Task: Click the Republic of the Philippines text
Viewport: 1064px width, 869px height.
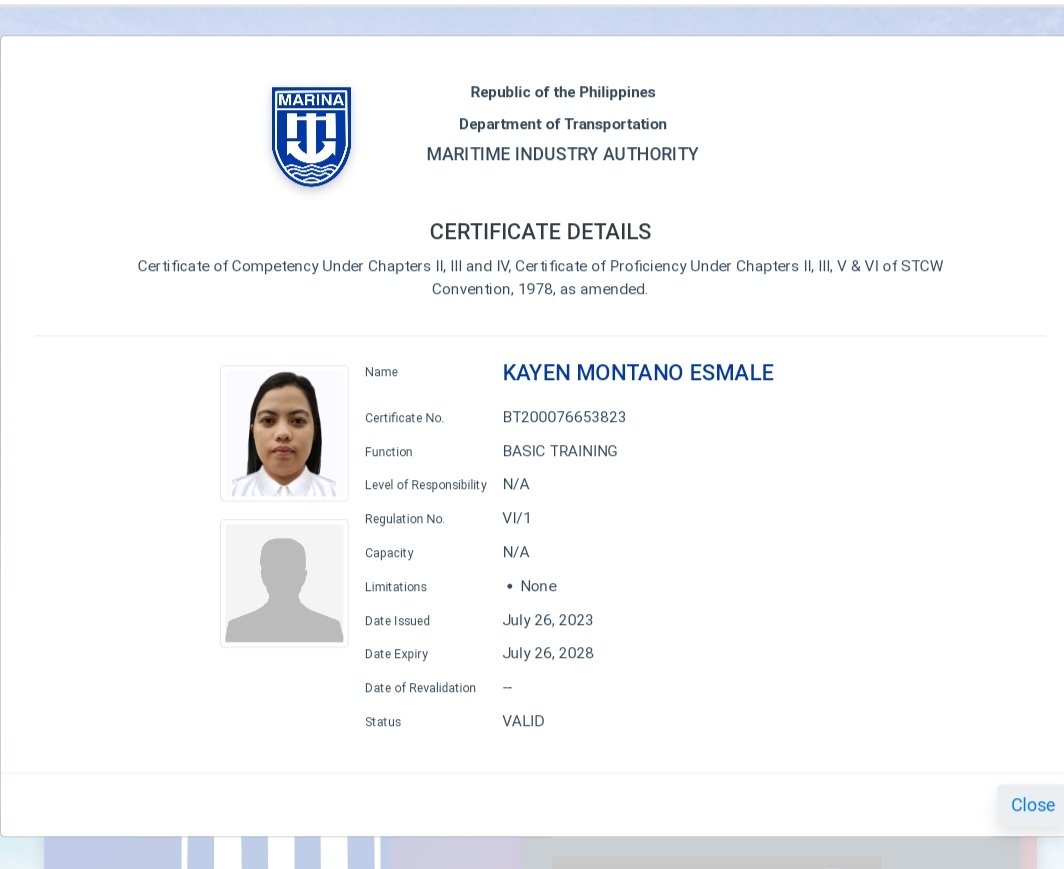Action: 562,92
